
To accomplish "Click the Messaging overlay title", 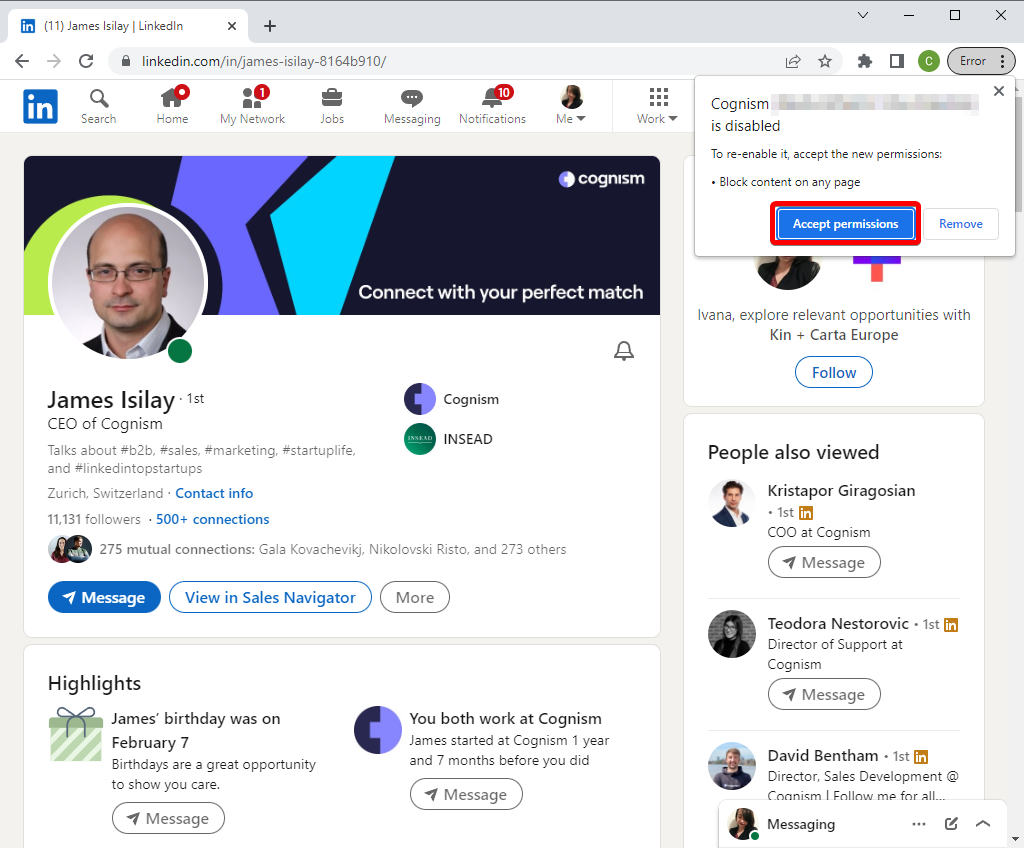I will click(801, 824).
